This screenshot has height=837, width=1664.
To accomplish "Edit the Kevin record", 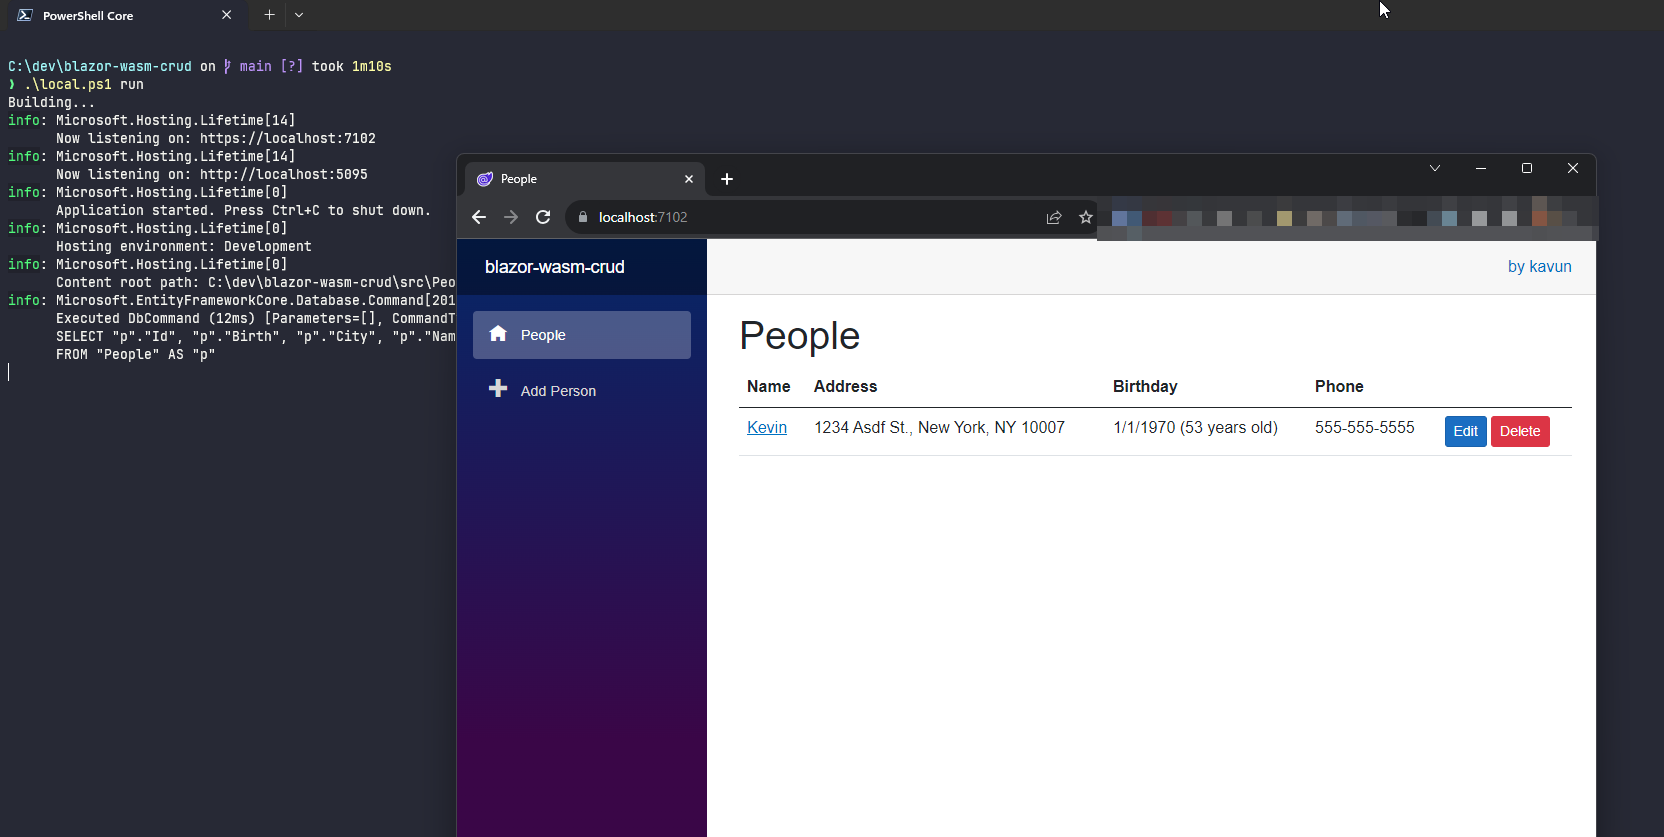I will click(x=1466, y=431).
